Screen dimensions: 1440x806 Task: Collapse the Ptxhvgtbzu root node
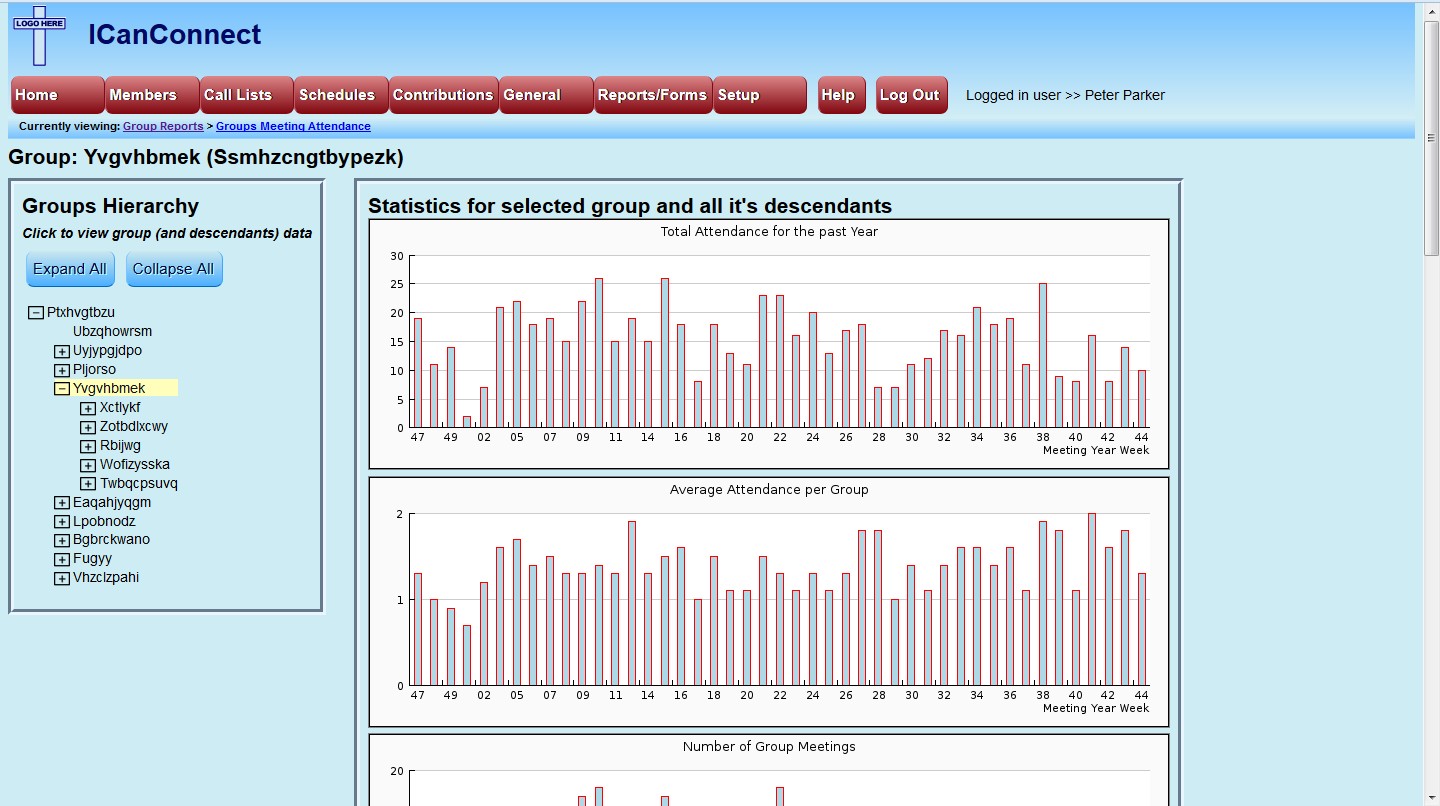[36, 313]
